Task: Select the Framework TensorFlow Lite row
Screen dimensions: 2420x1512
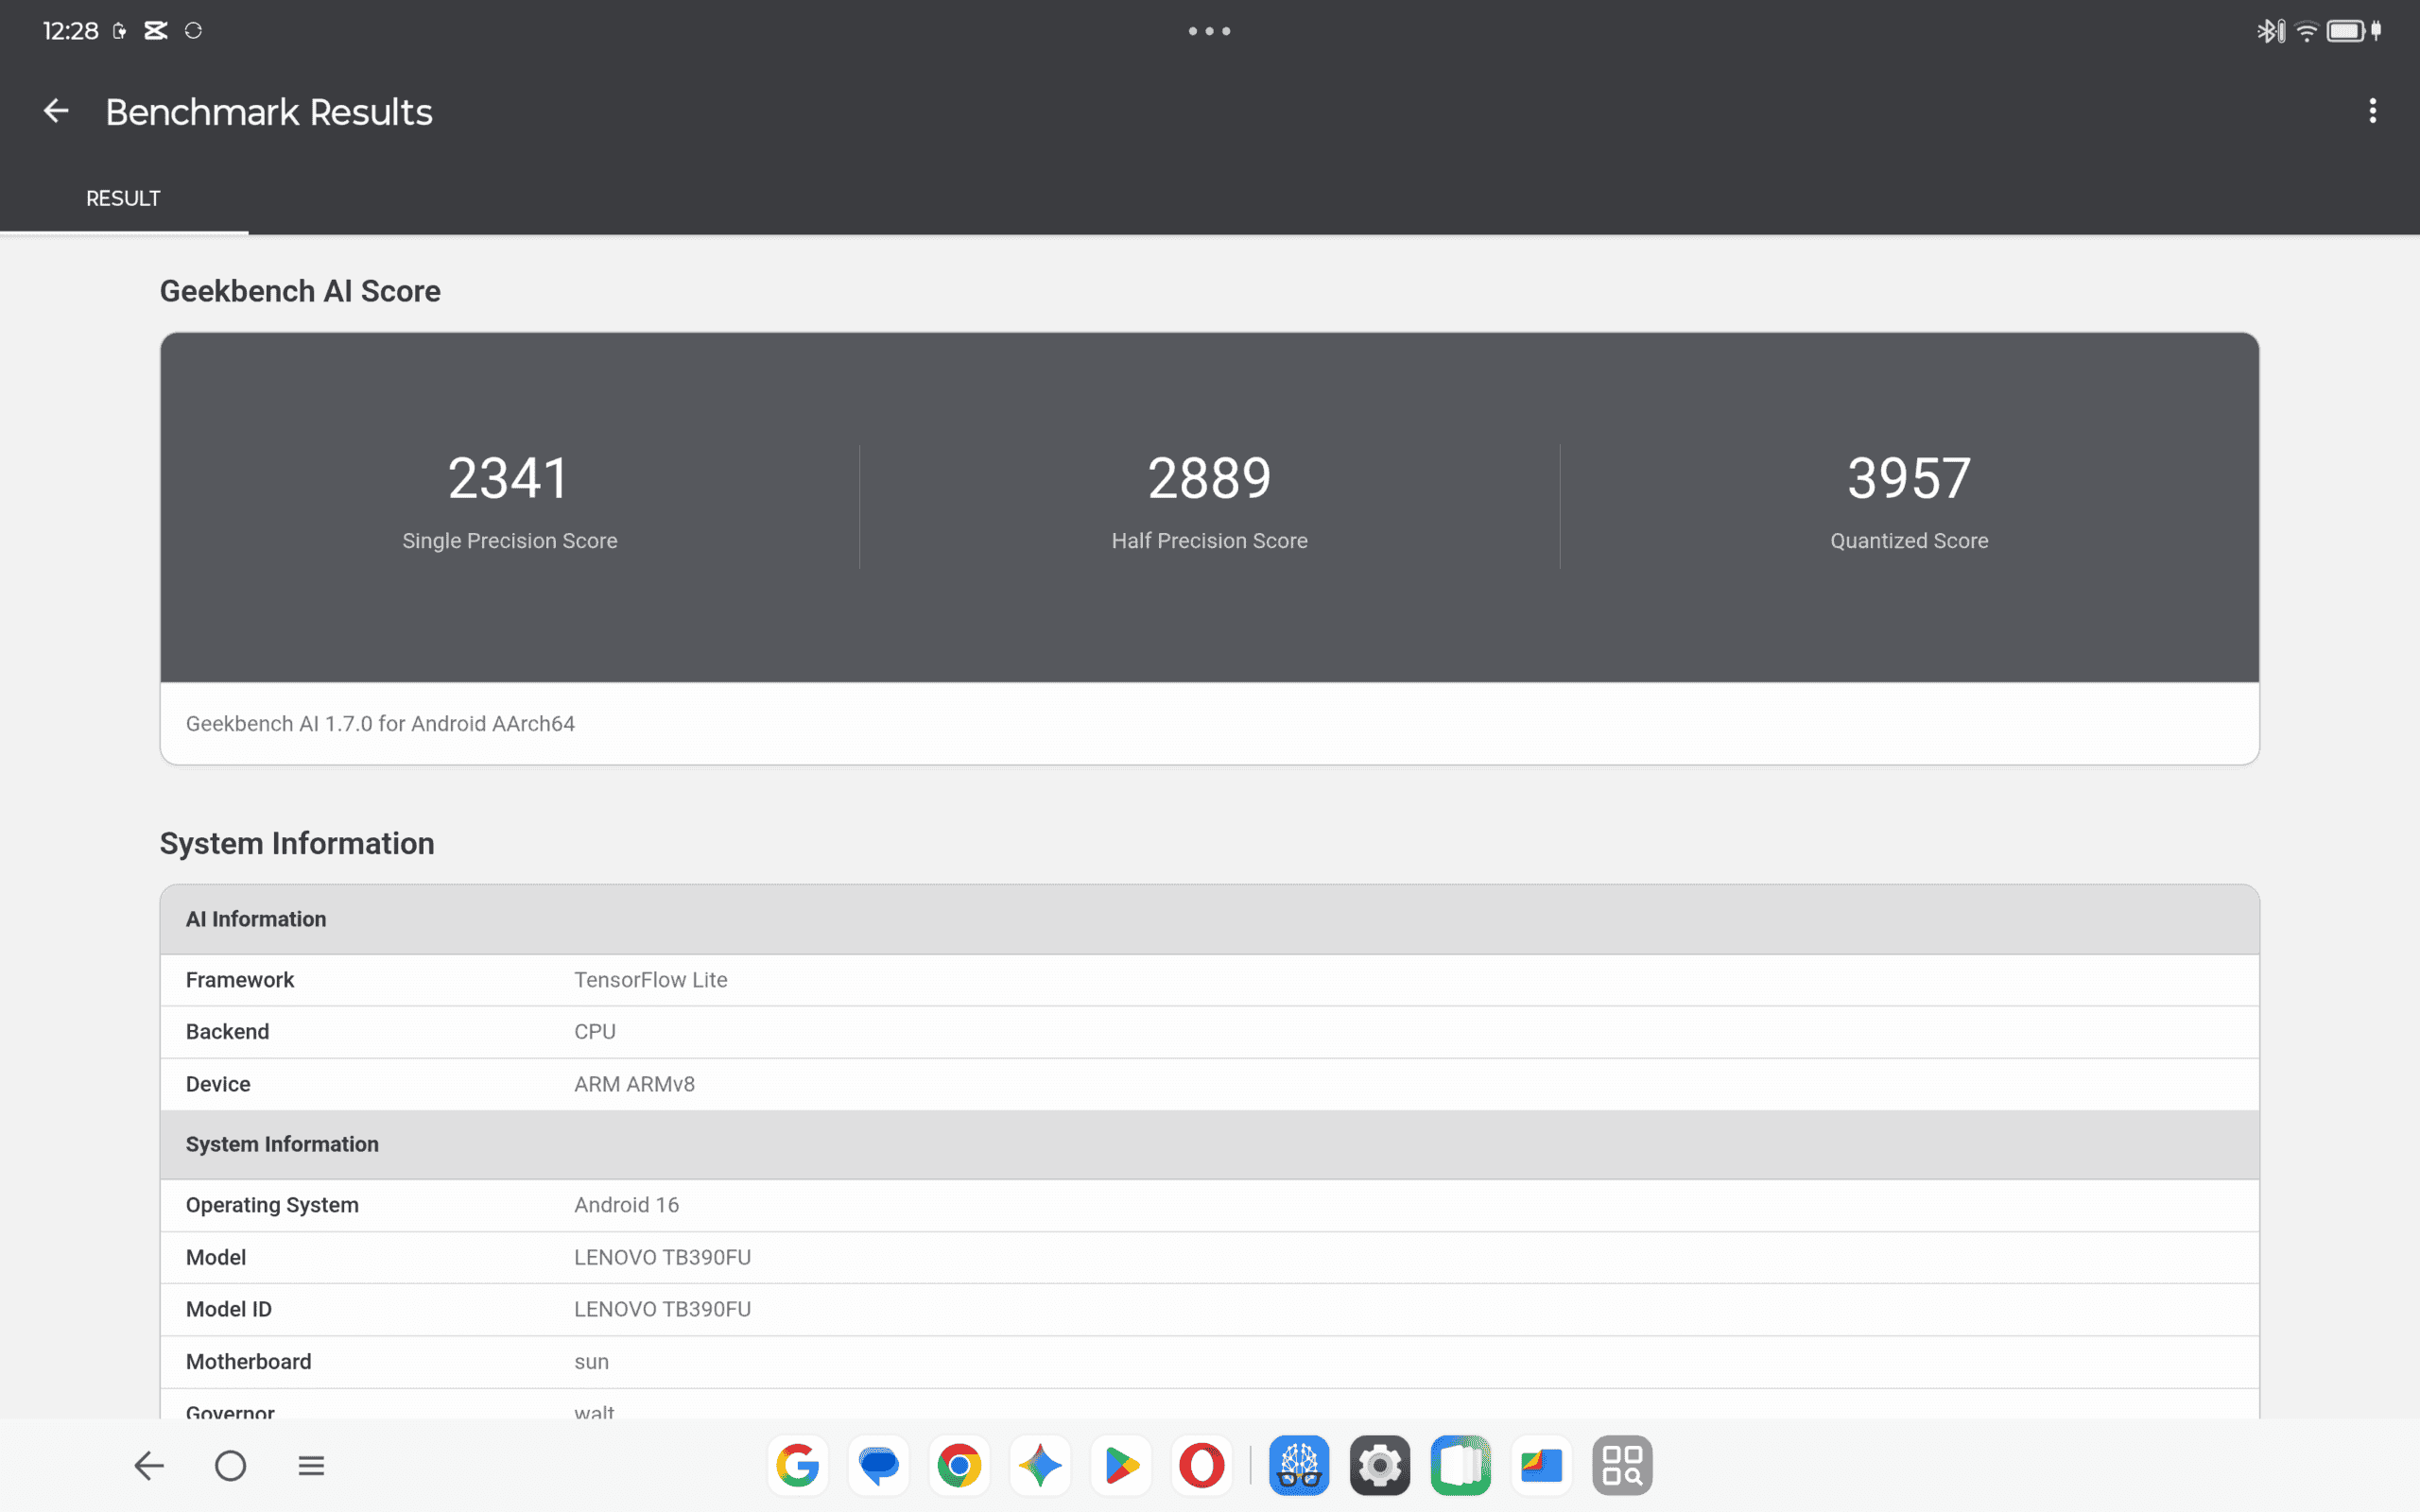Action: coord(1209,980)
